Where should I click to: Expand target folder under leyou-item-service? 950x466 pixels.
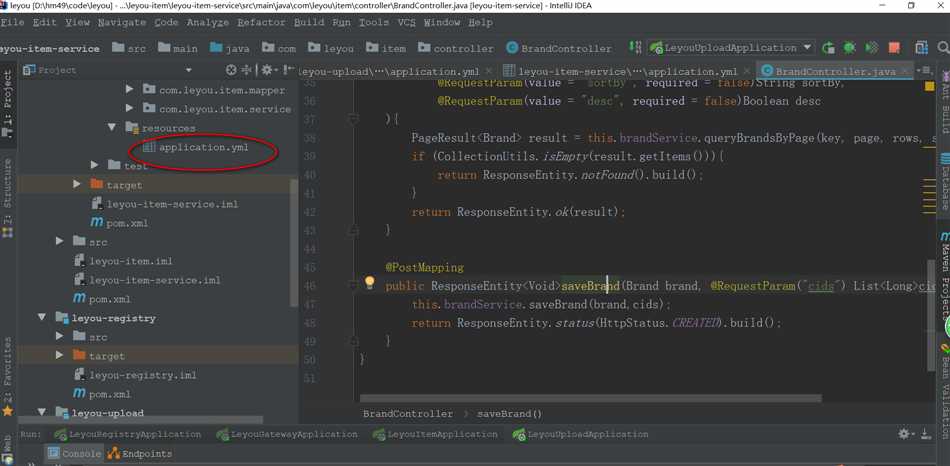pyautogui.click(x=77, y=184)
